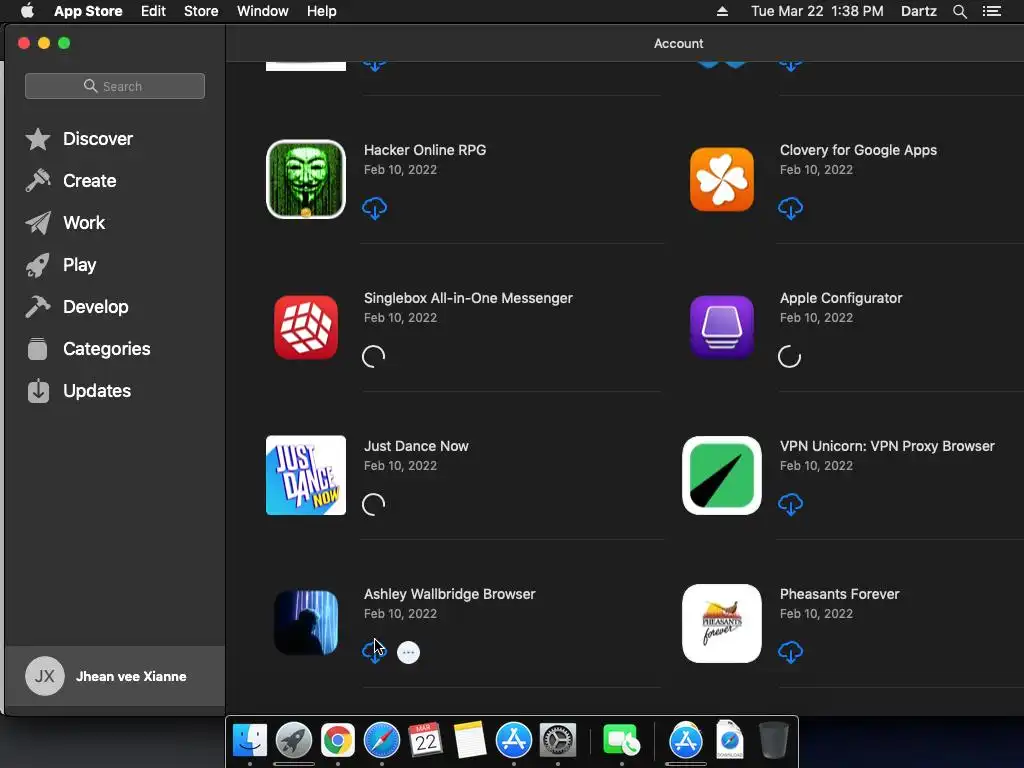Open Safari download file in Dock
The height and width of the screenshot is (768, 1024).
729,740
